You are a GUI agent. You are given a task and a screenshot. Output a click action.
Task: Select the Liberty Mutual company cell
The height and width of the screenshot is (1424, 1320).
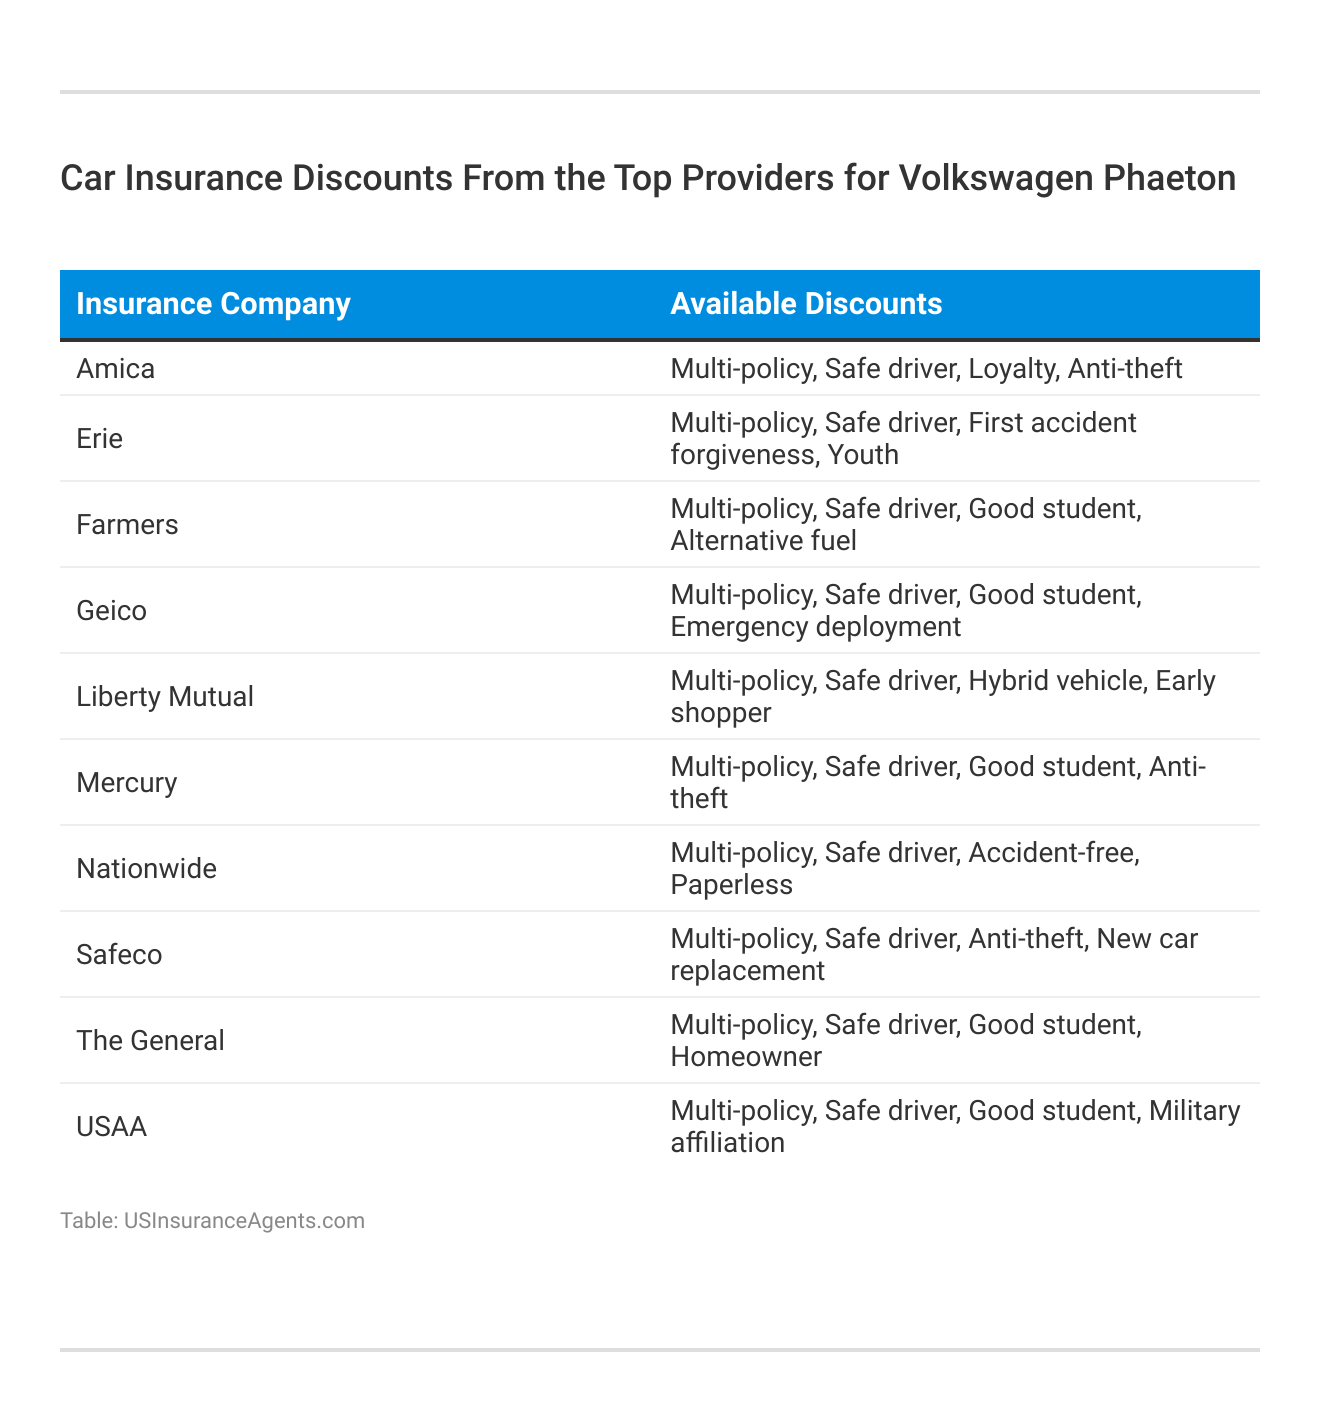point(165,696)
